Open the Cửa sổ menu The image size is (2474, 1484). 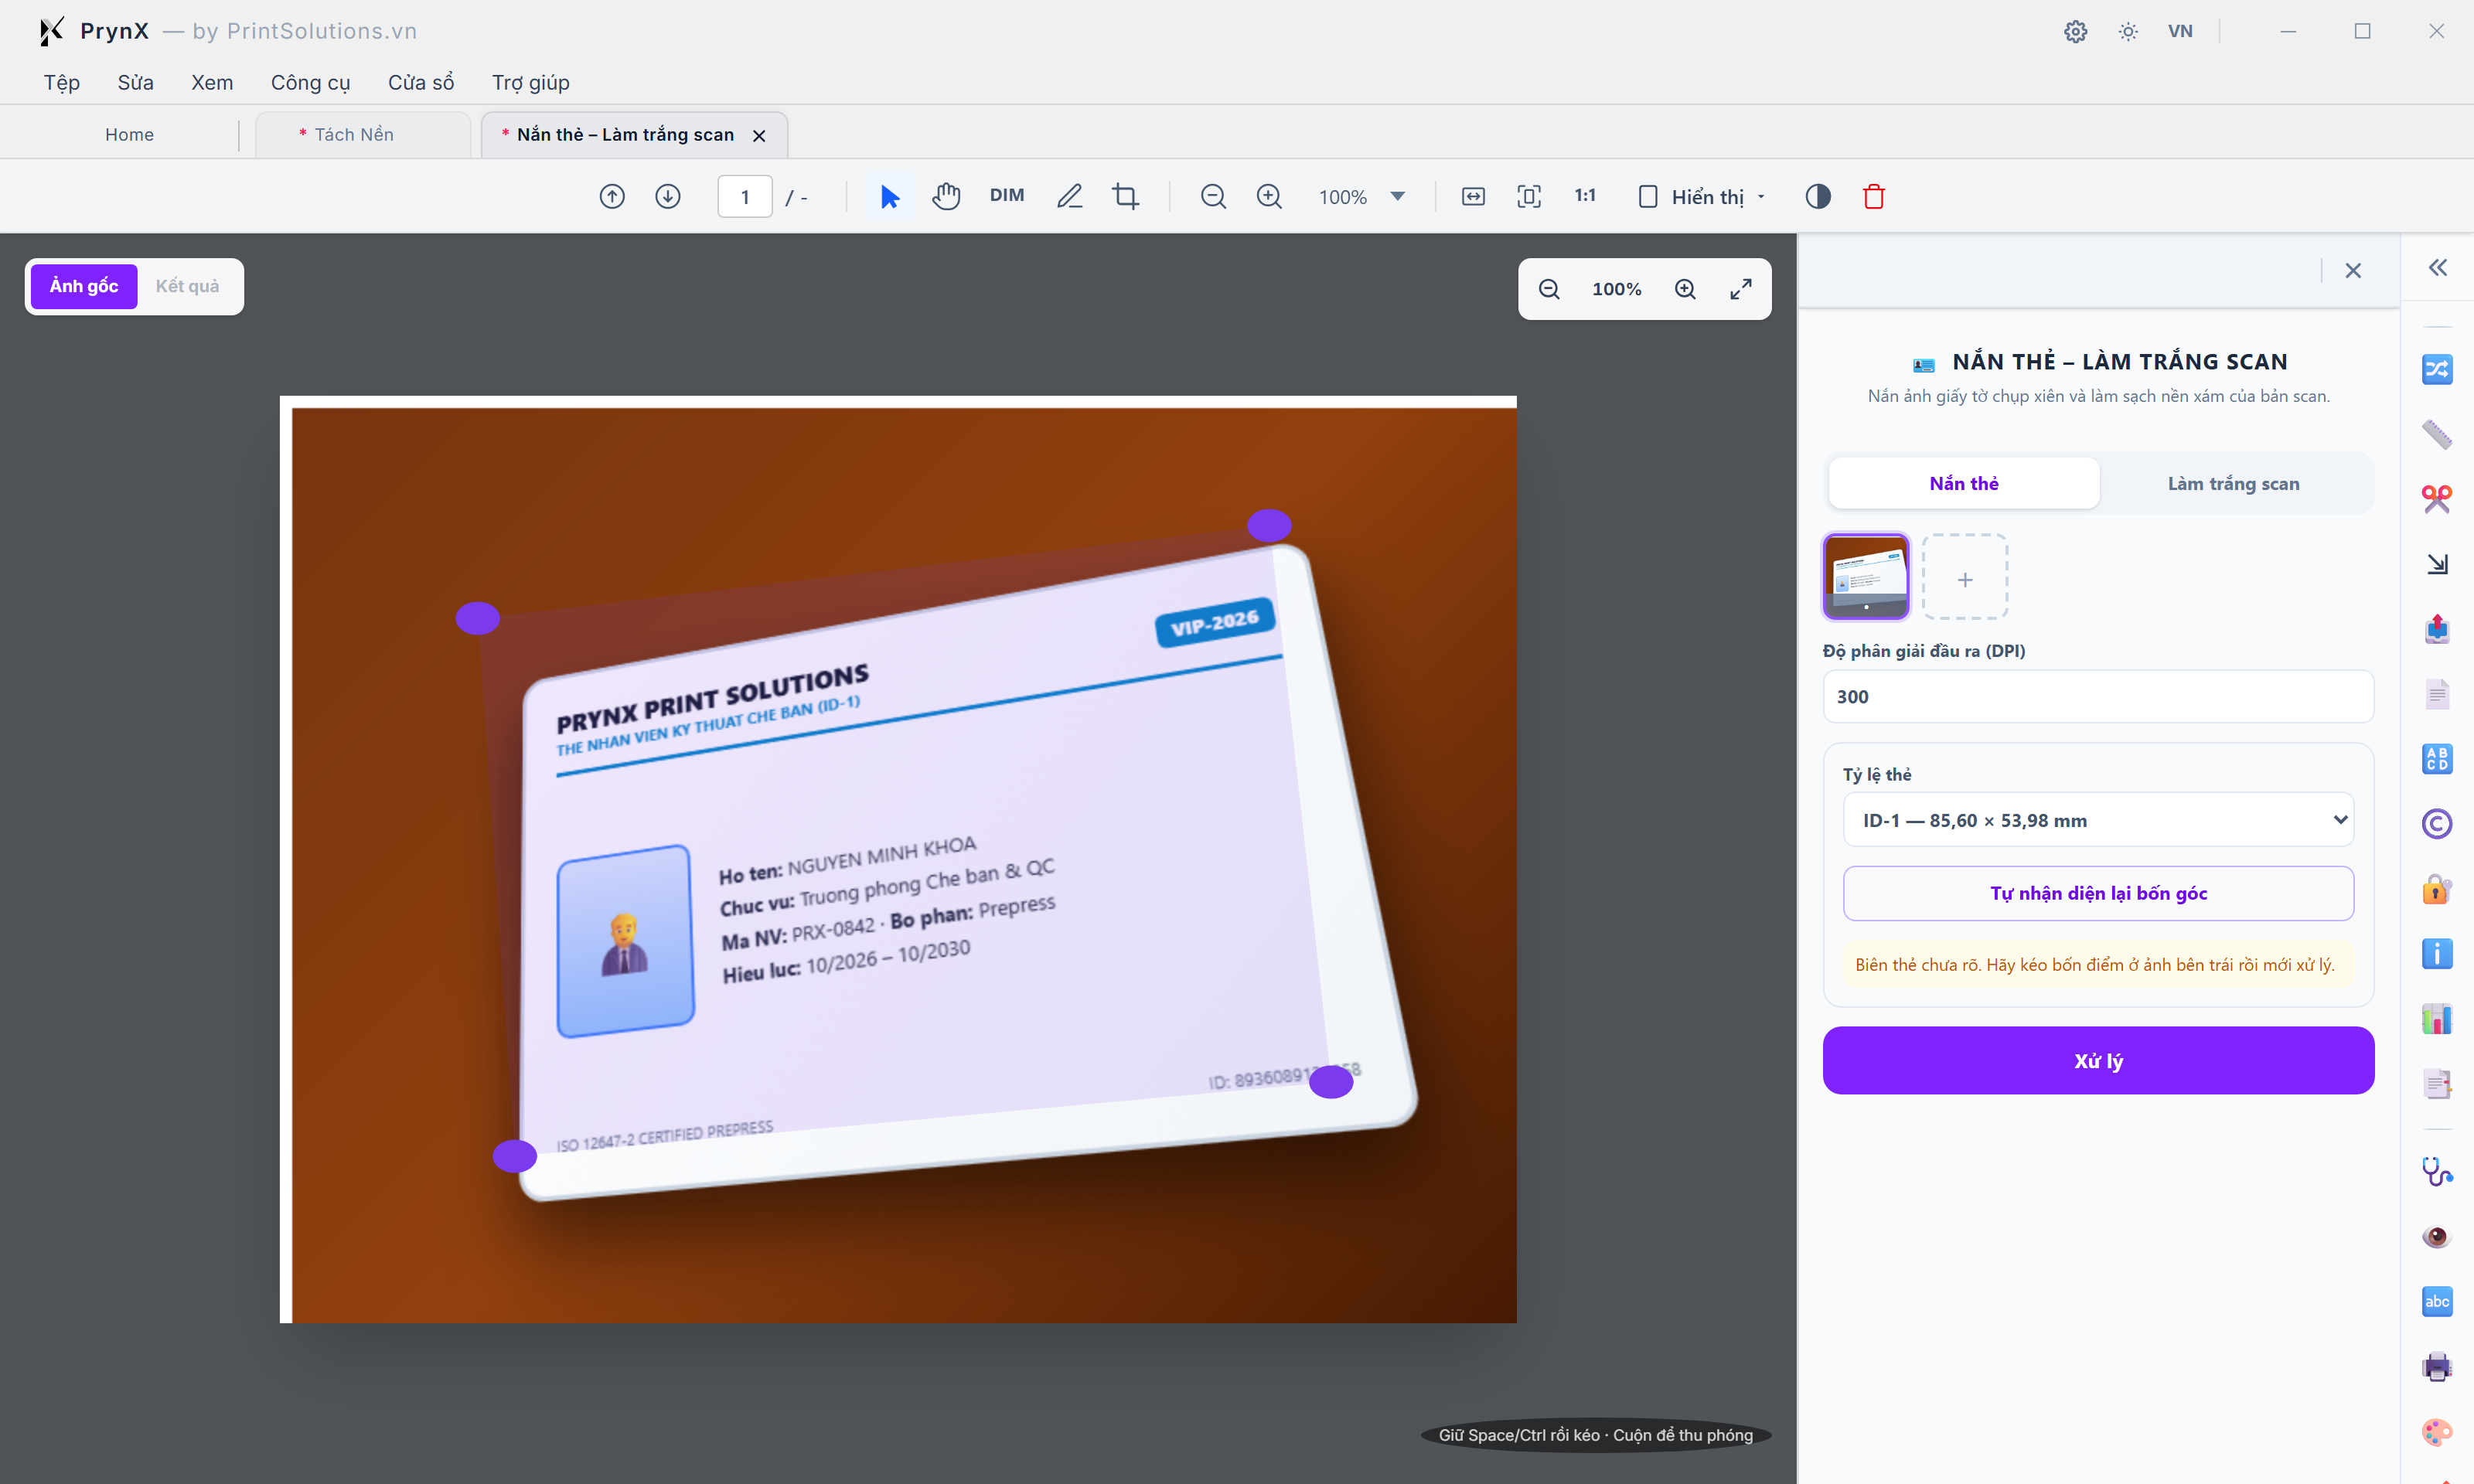[421, 82]
